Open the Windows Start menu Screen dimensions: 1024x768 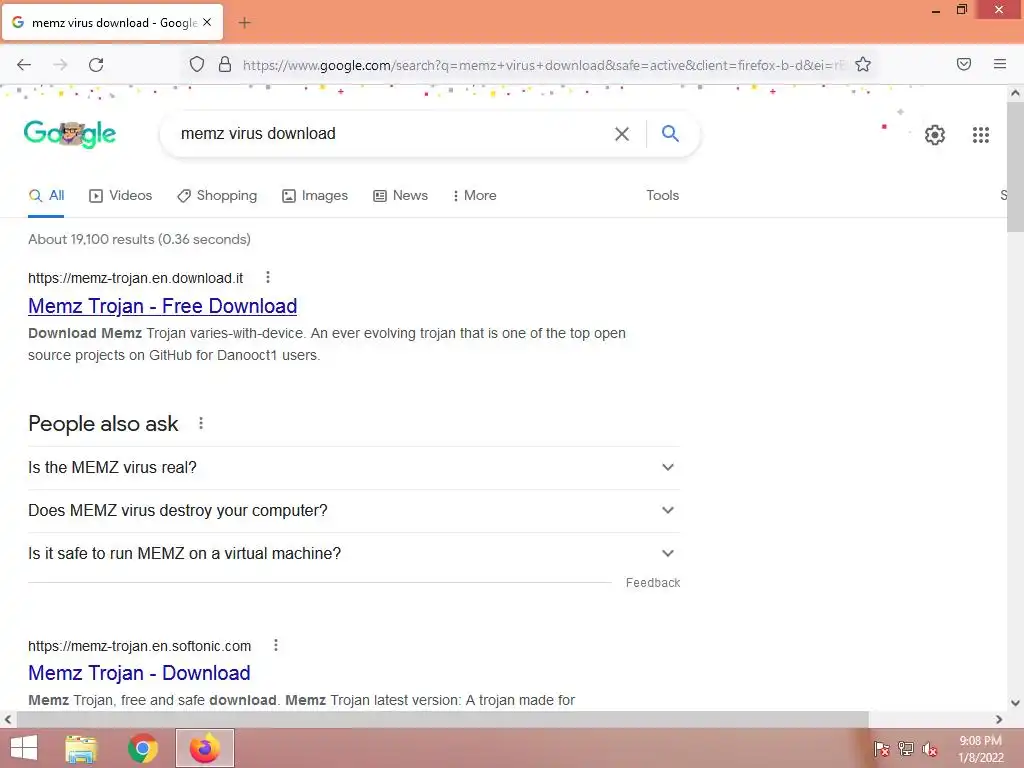click(x=24, y=748)
